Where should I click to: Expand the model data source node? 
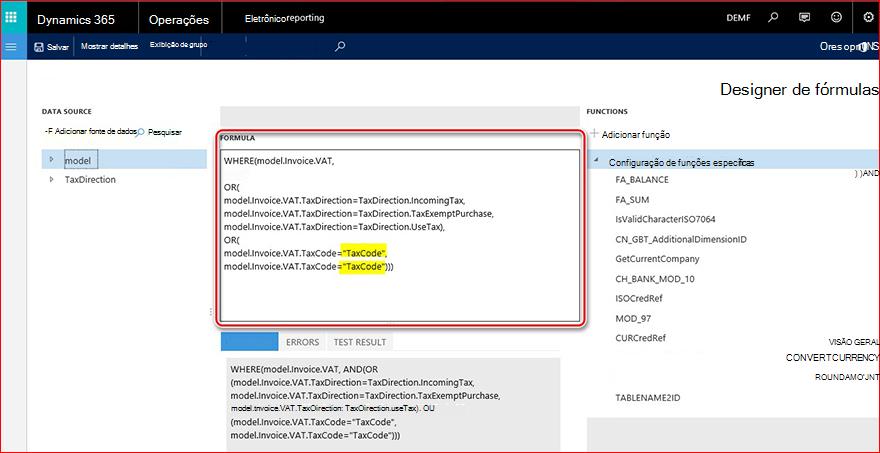(x=52, y=159)
